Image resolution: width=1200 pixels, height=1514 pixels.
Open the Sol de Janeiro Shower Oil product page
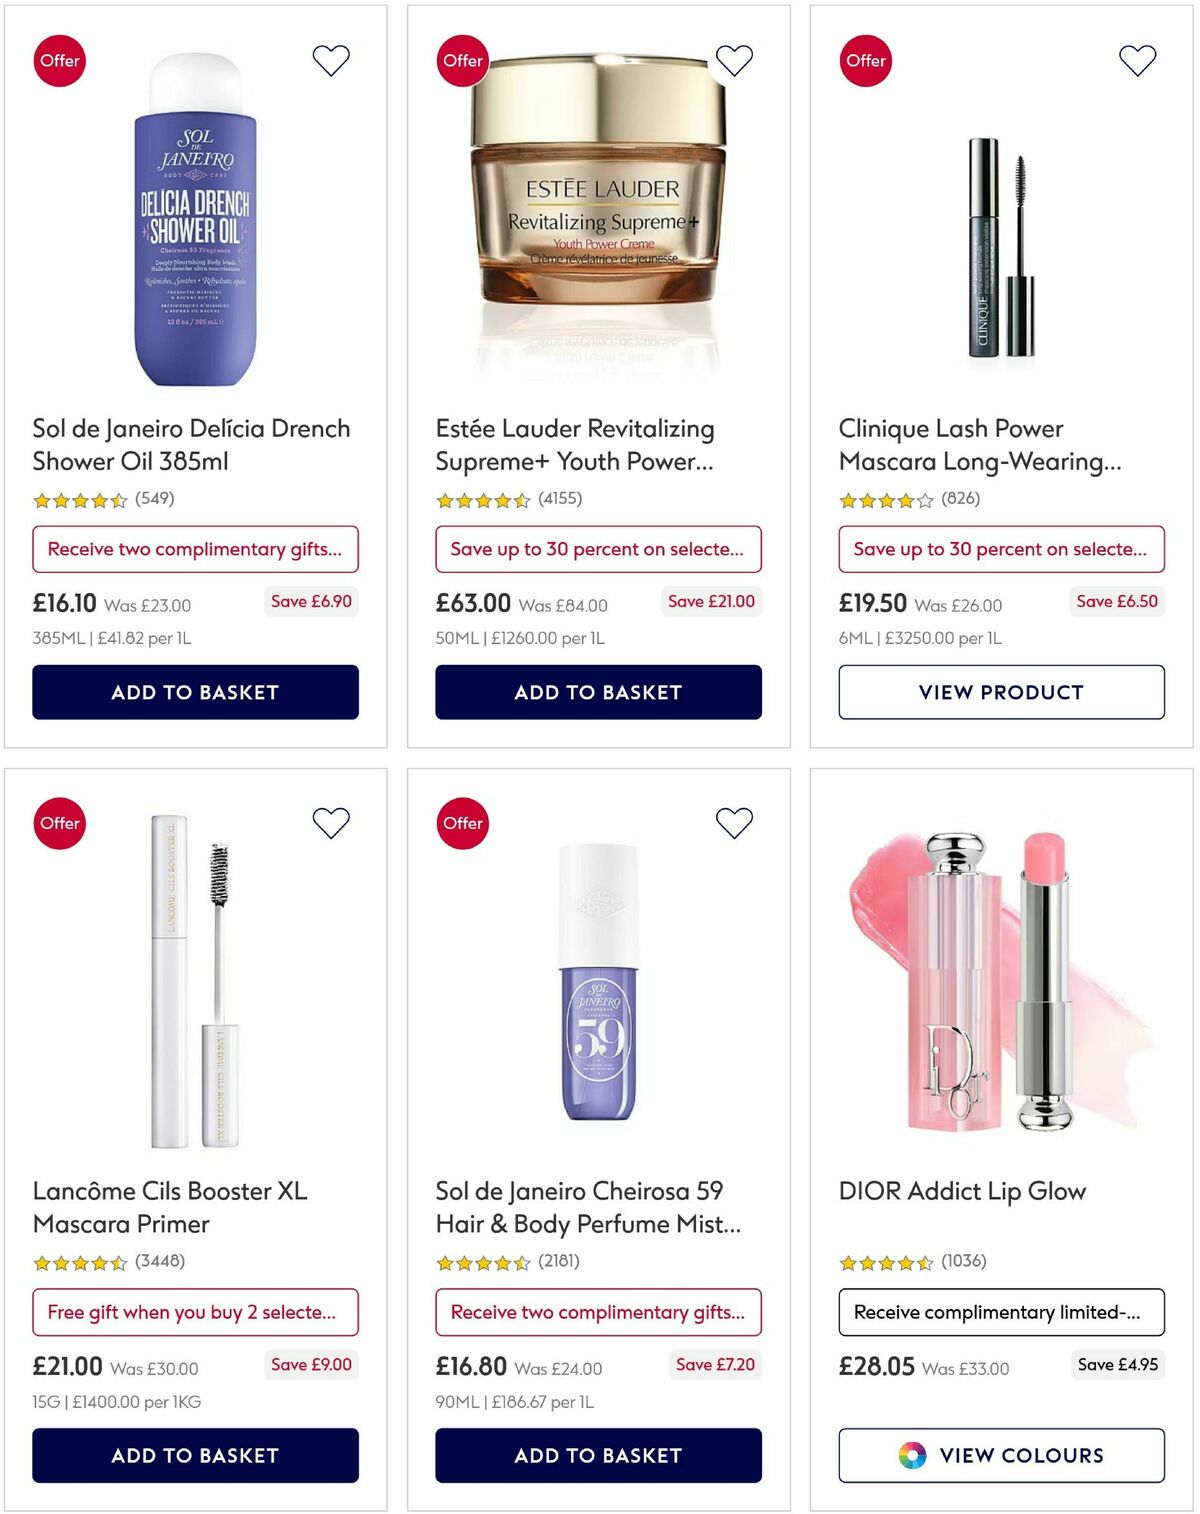coord(190,444)
